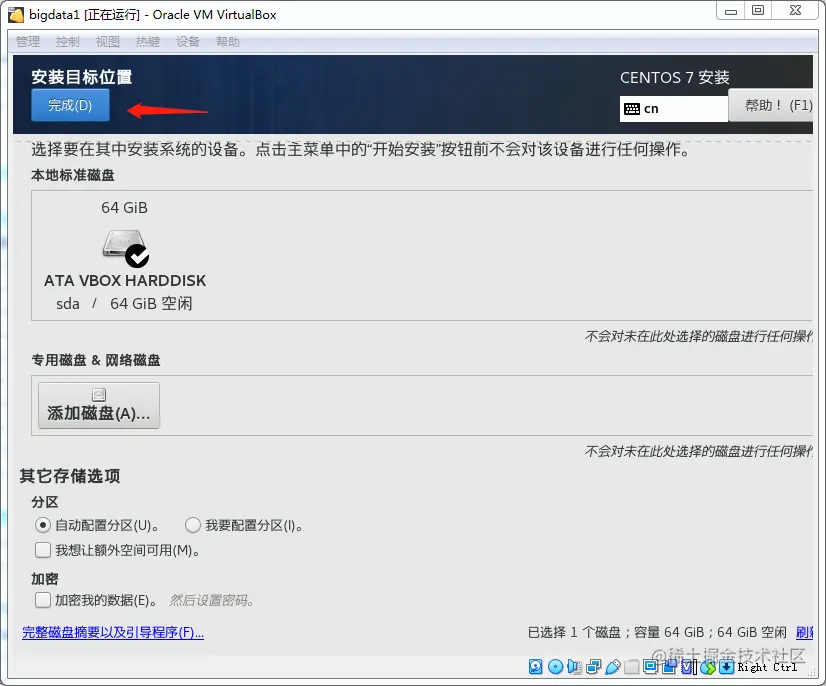
Task: Enable 加密我的数据(E) checkbox
Action: 43,600
